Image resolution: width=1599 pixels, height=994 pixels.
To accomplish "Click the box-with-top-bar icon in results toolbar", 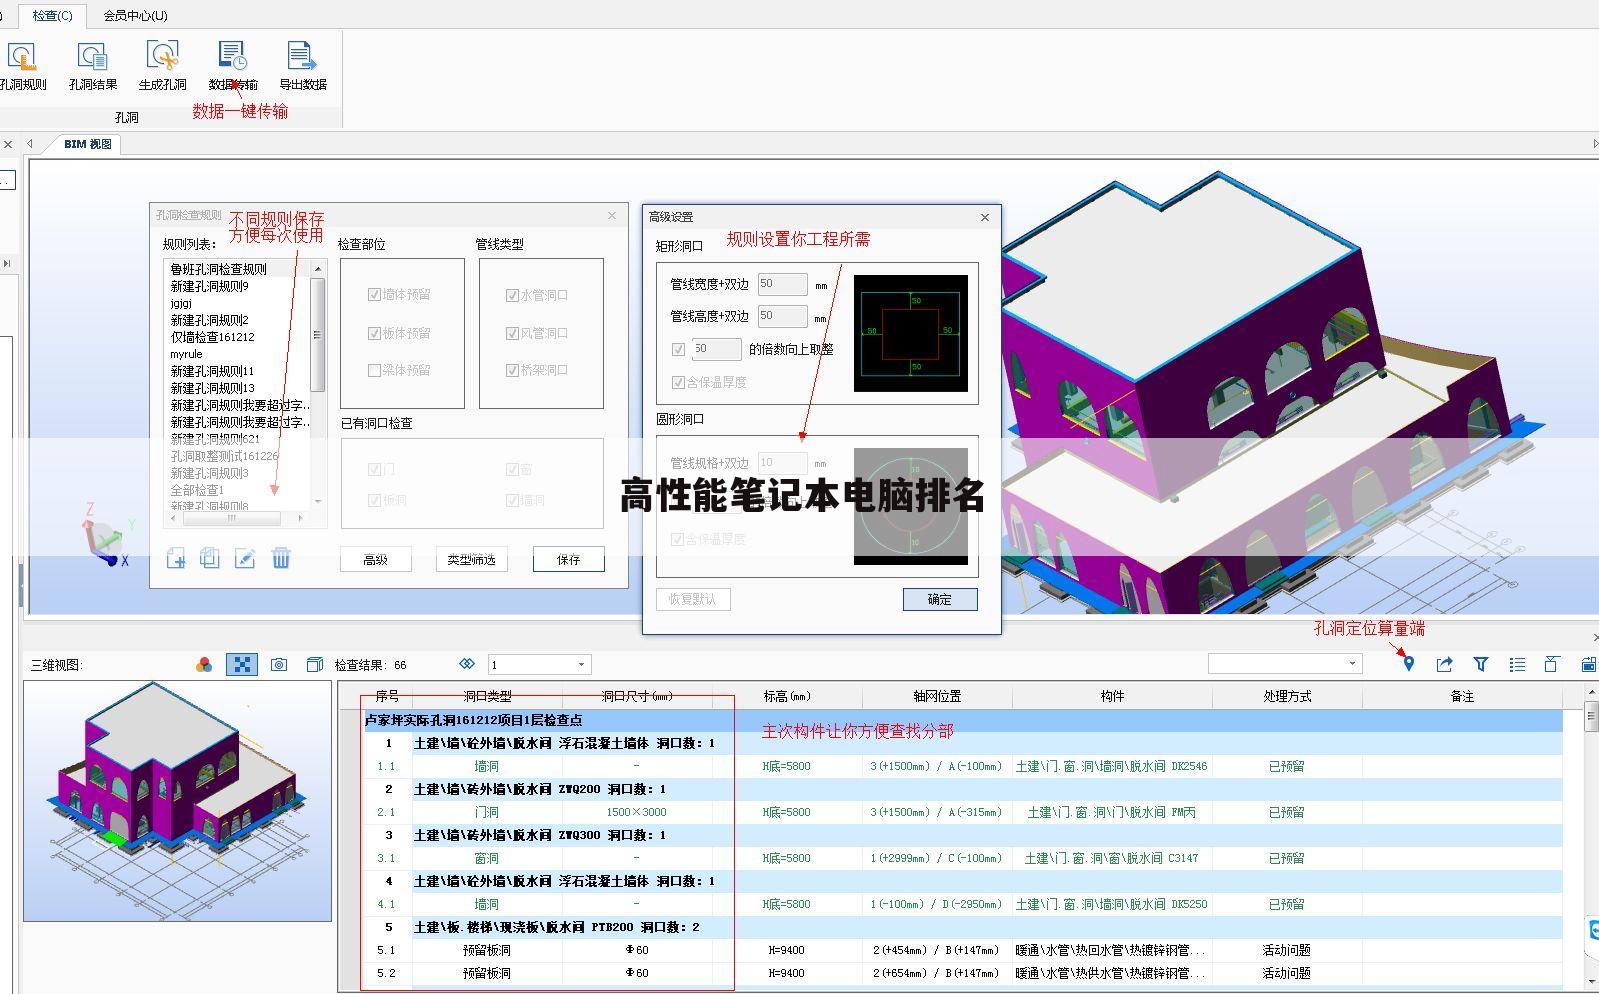I will 1552,664.
